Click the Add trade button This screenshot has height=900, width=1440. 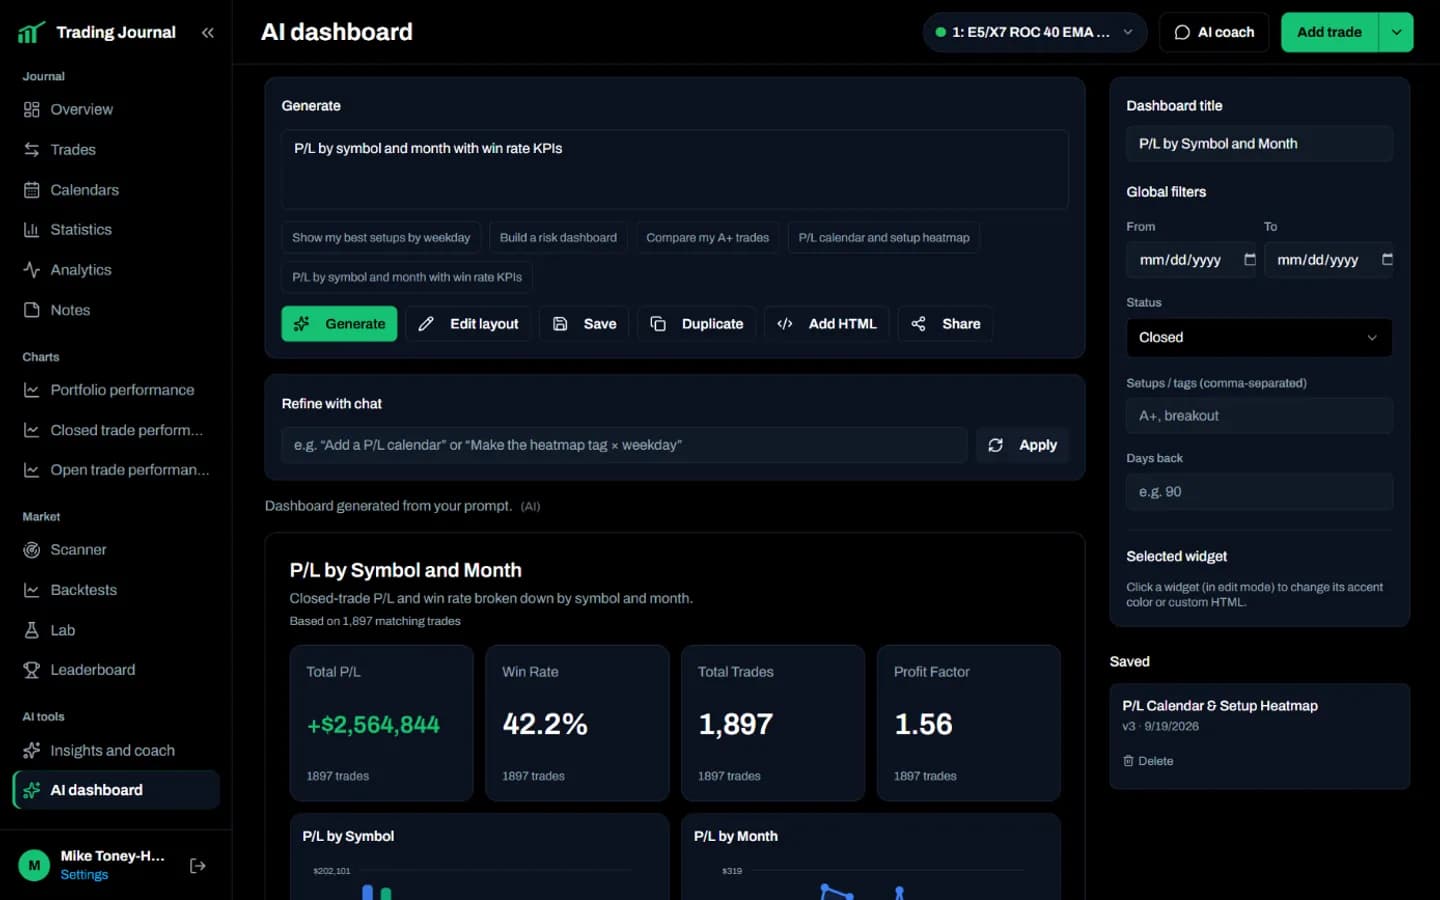1329,32
